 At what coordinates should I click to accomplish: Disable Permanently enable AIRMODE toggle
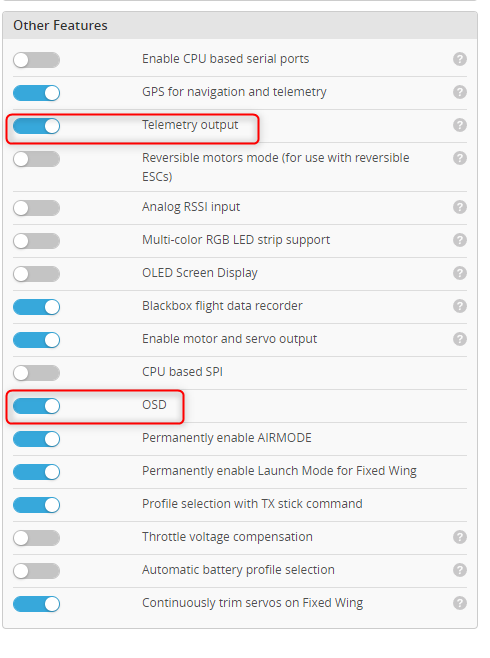[x=36, y=439]
